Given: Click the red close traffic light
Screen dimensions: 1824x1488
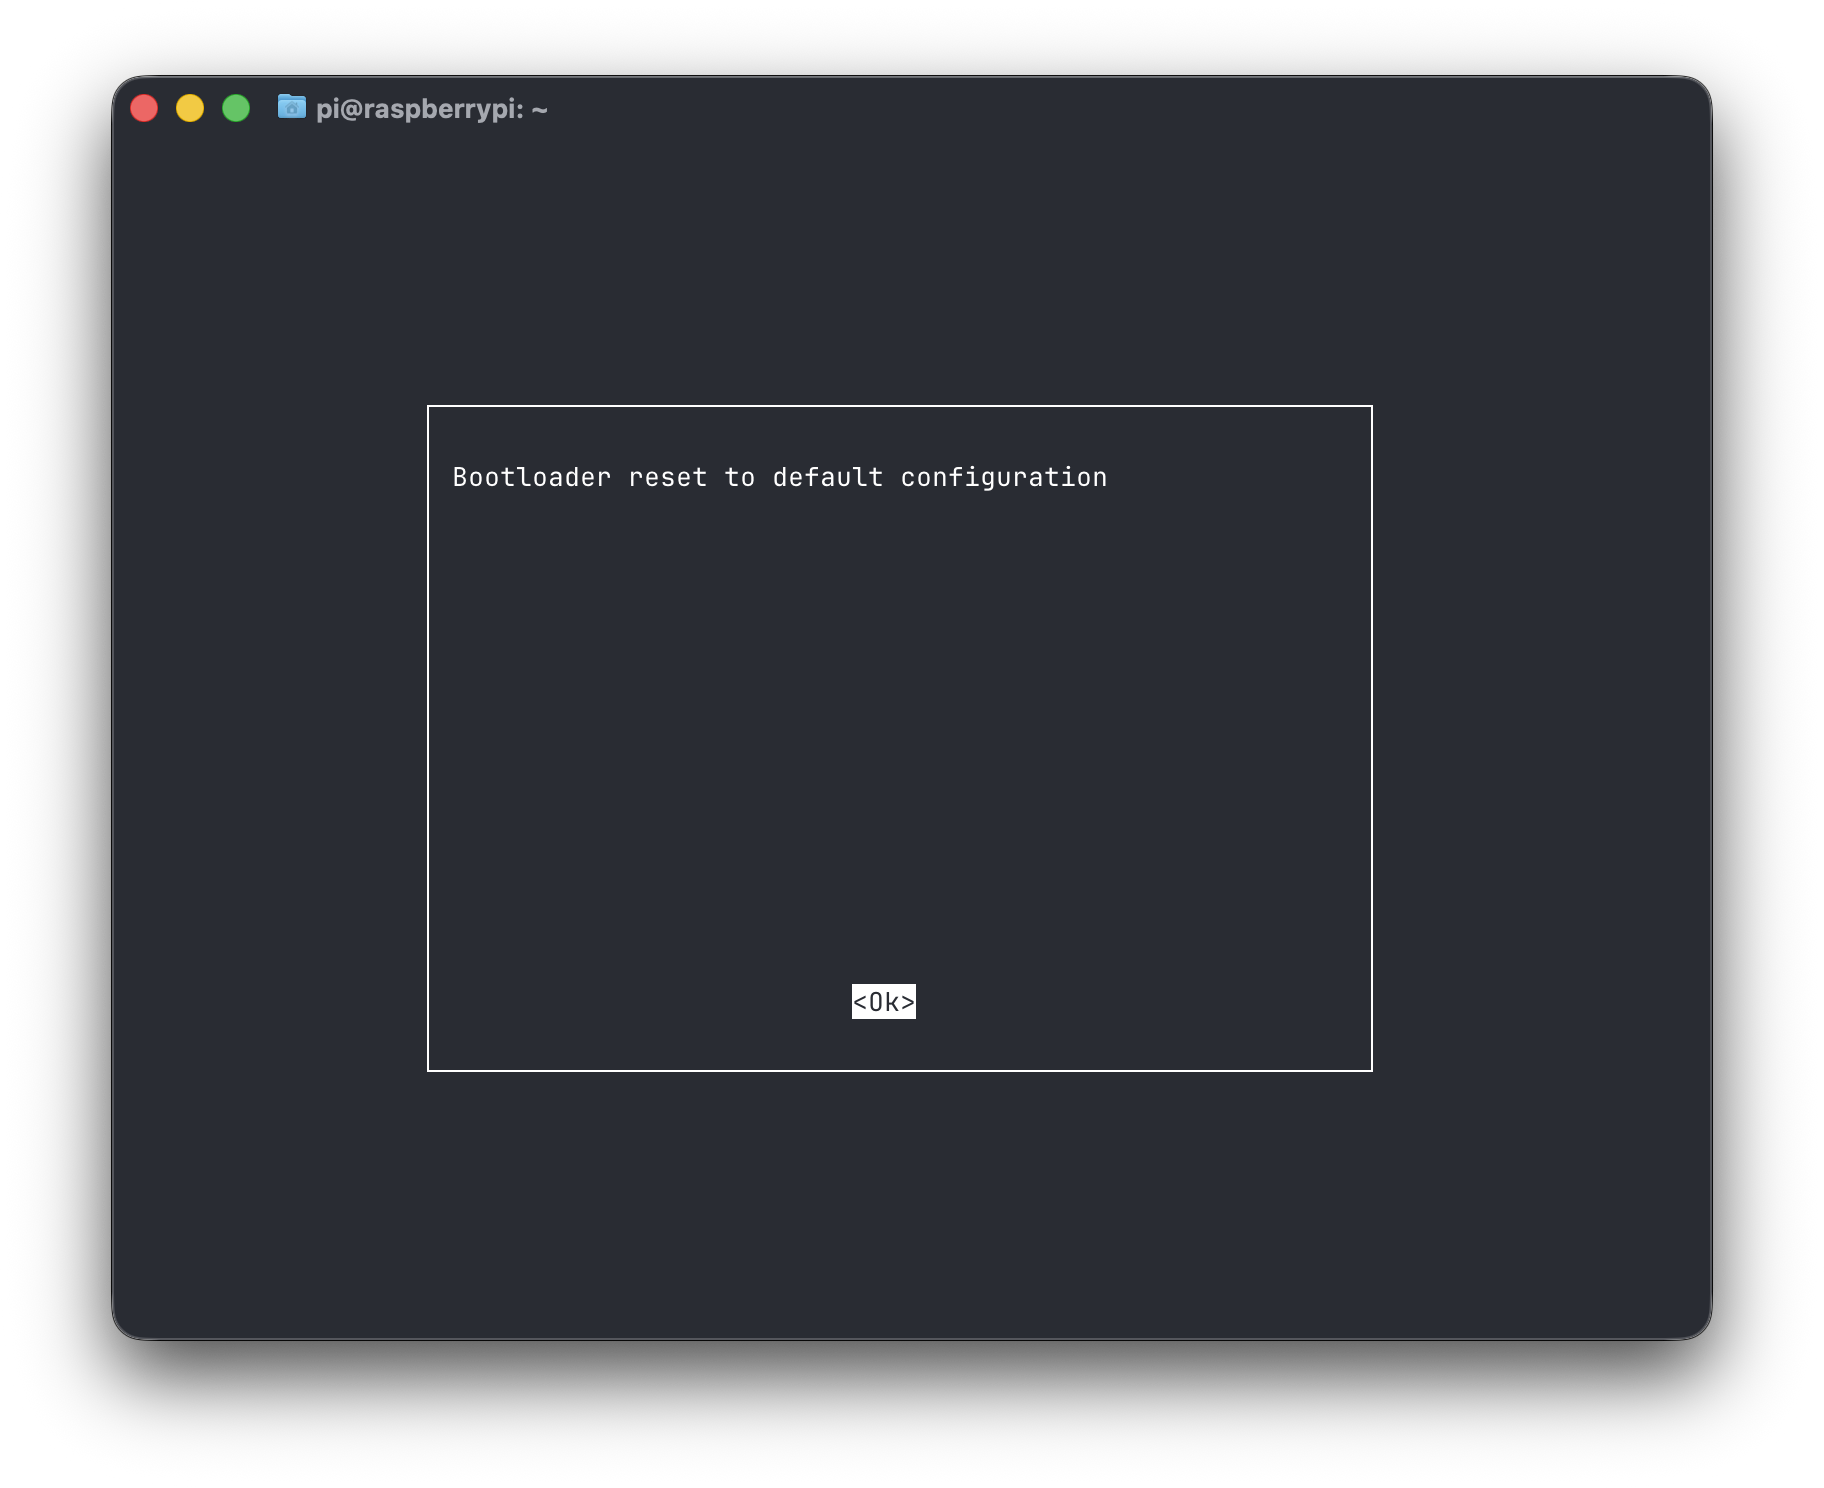Looking at the screenshot, I should click(144, 107).
